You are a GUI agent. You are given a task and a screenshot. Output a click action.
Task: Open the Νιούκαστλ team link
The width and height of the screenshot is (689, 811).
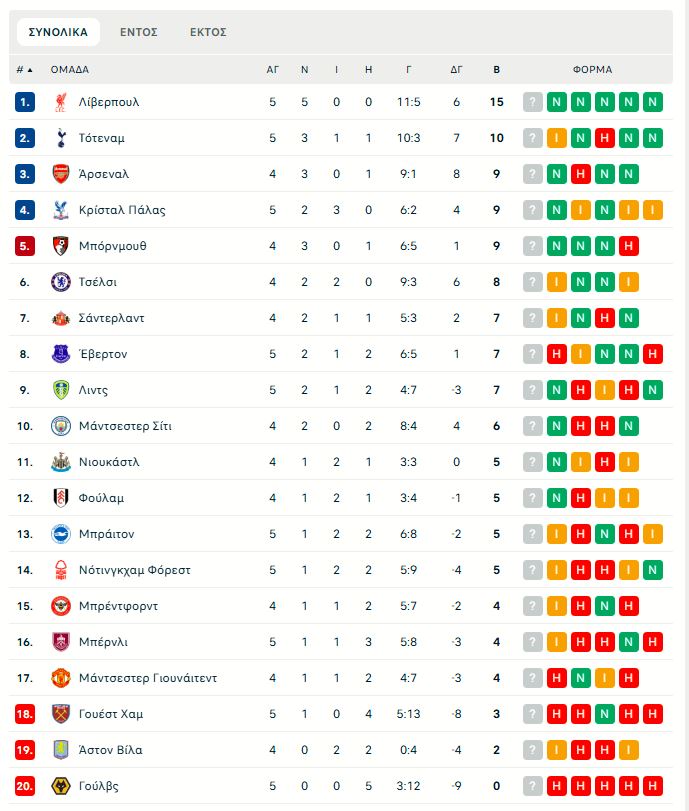109,462
